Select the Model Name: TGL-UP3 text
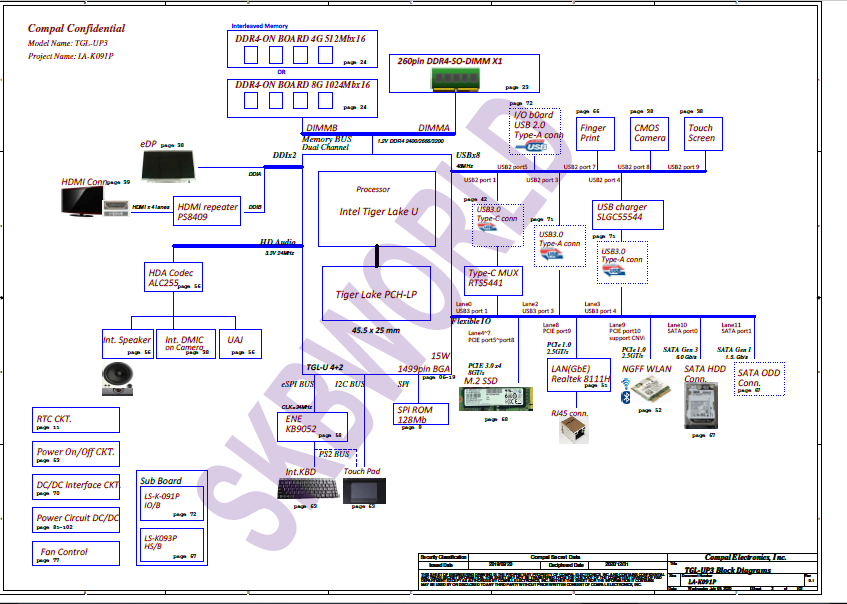847x604 pixels. click(68, 43)
